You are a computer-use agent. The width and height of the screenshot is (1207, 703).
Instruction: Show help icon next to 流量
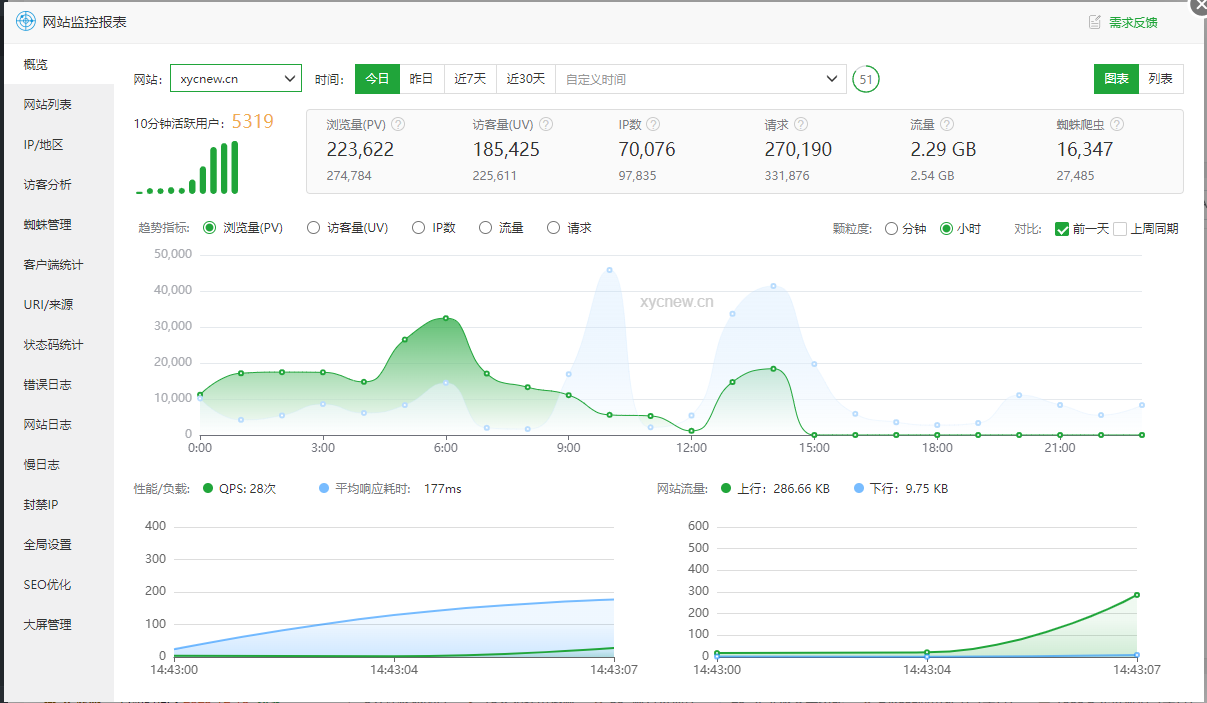pyautogui.click(x=947, y=125)
